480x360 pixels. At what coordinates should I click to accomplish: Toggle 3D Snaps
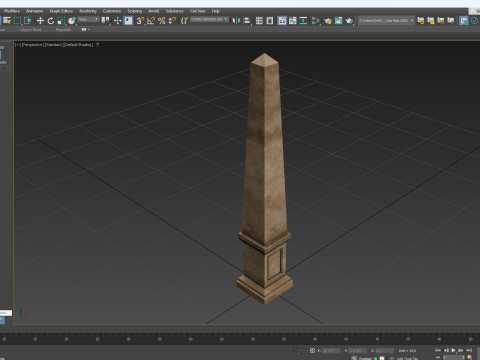coord(140,21)
